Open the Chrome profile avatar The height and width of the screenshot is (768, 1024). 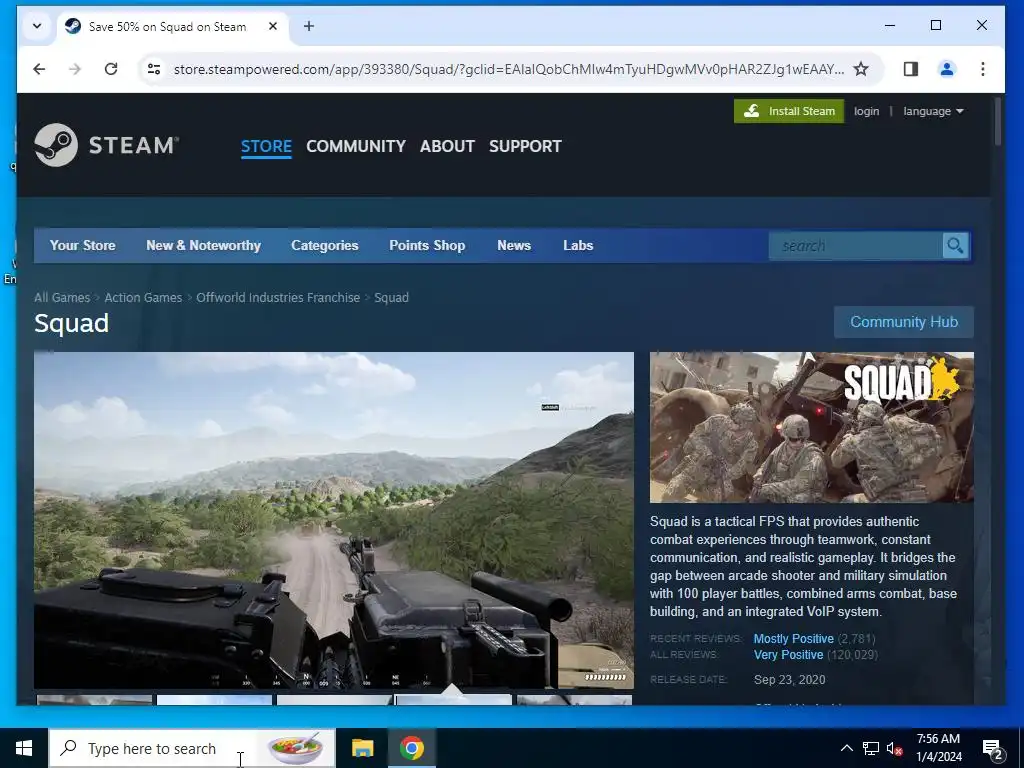947,69
